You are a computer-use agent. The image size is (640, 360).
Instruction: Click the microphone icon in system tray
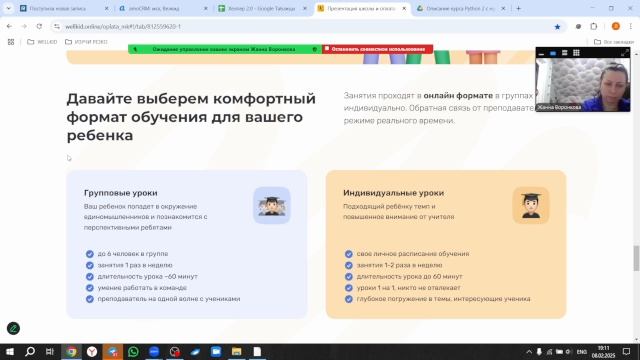point(539,352)
